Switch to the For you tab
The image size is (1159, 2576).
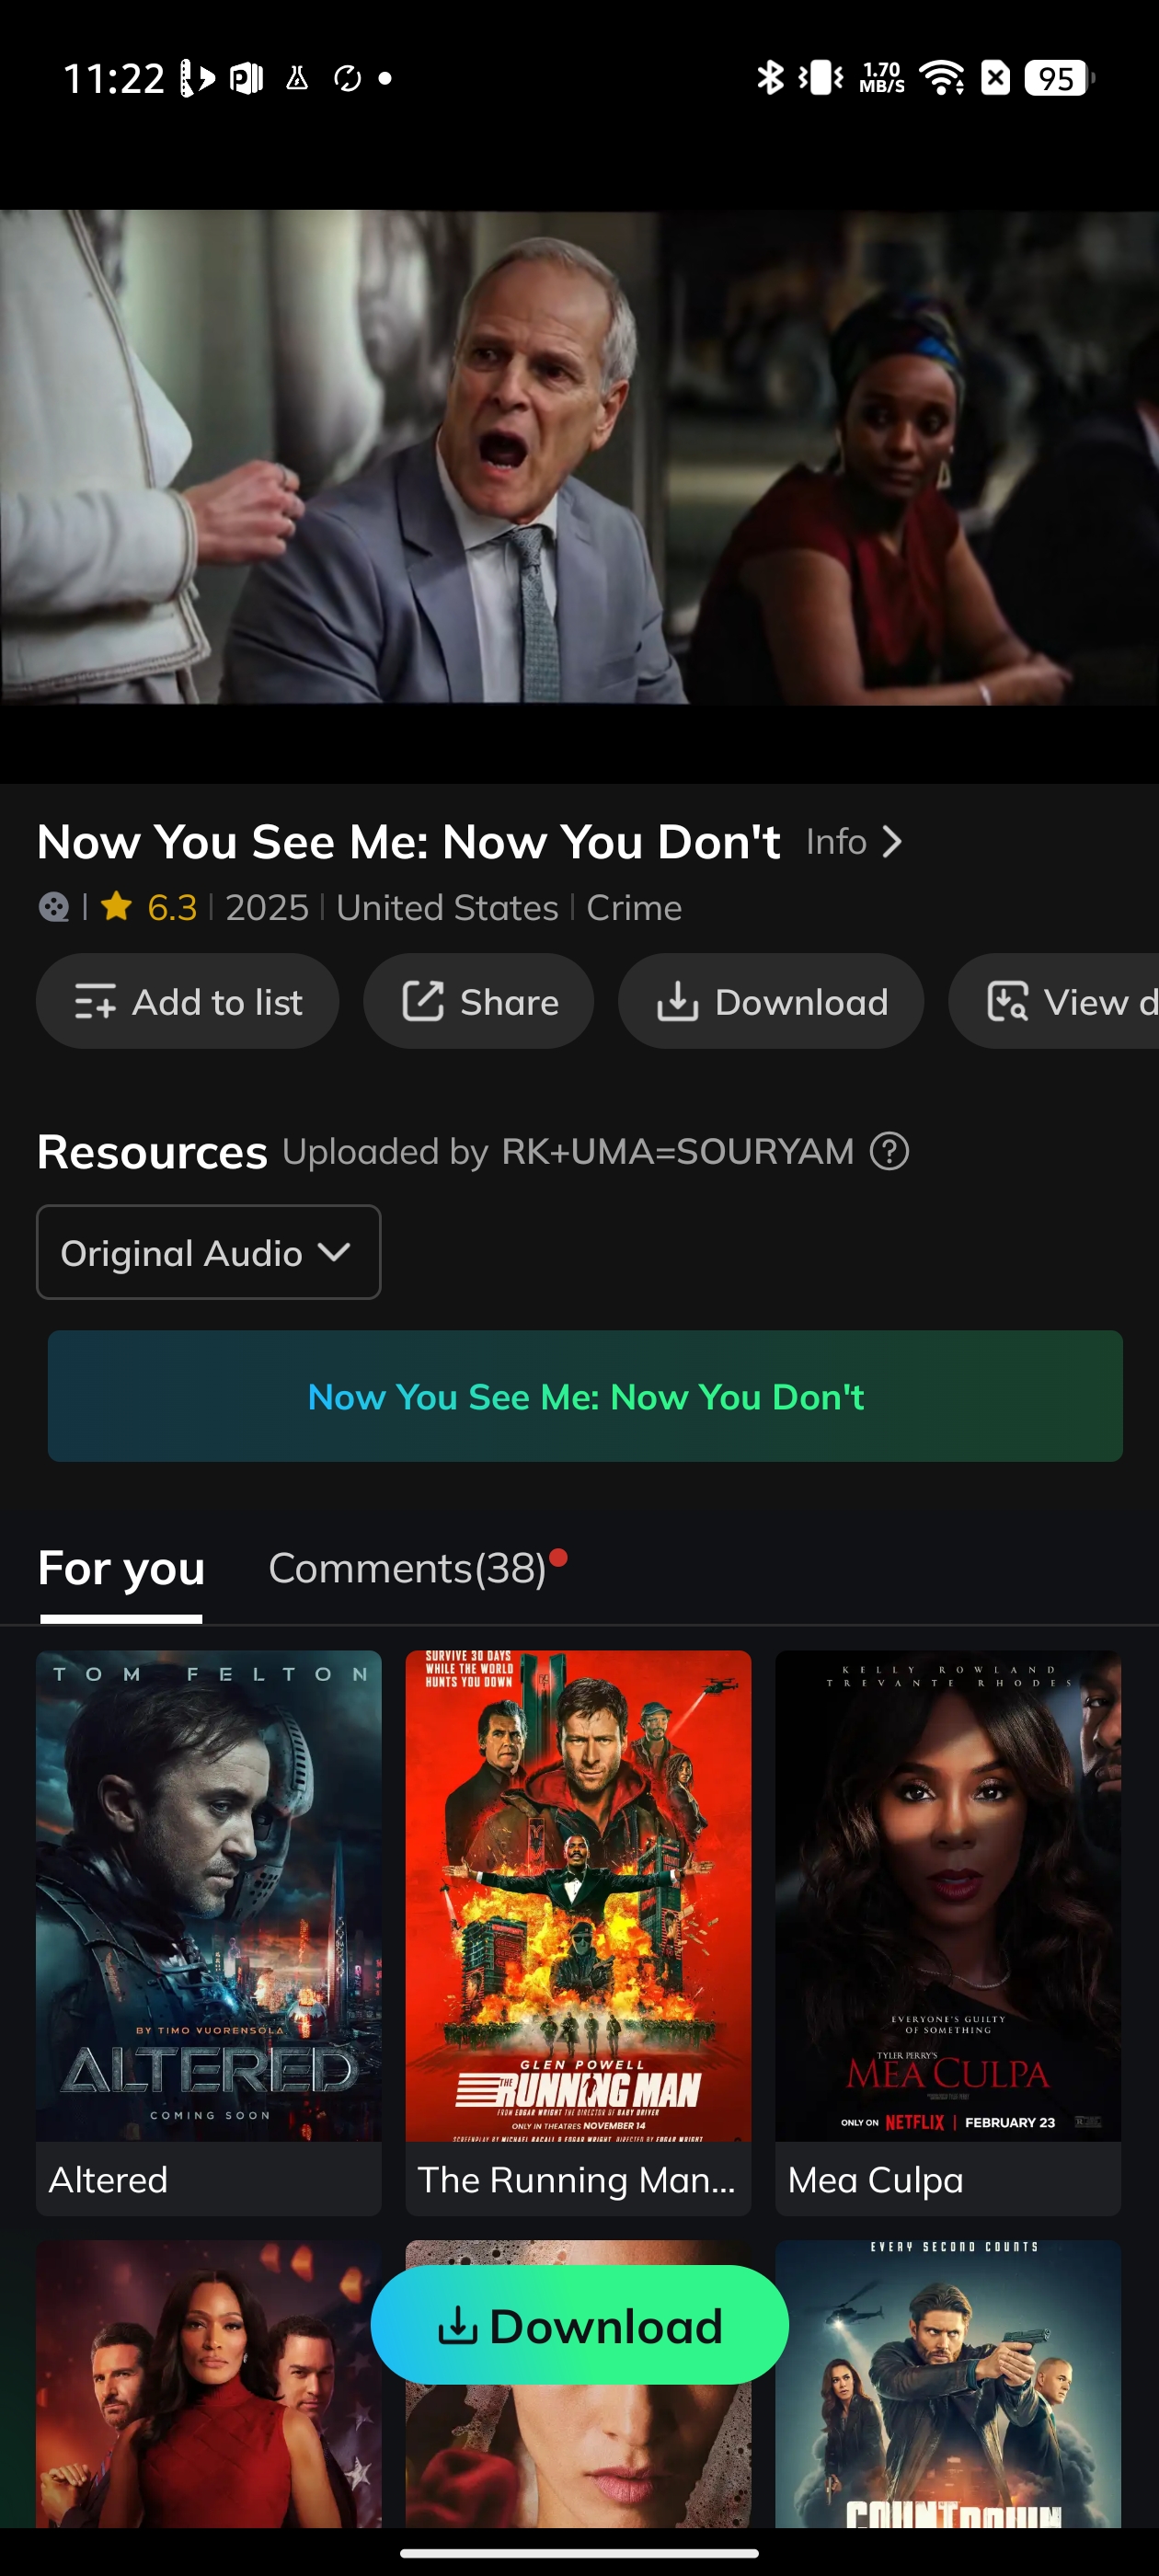click(120, 1568)
